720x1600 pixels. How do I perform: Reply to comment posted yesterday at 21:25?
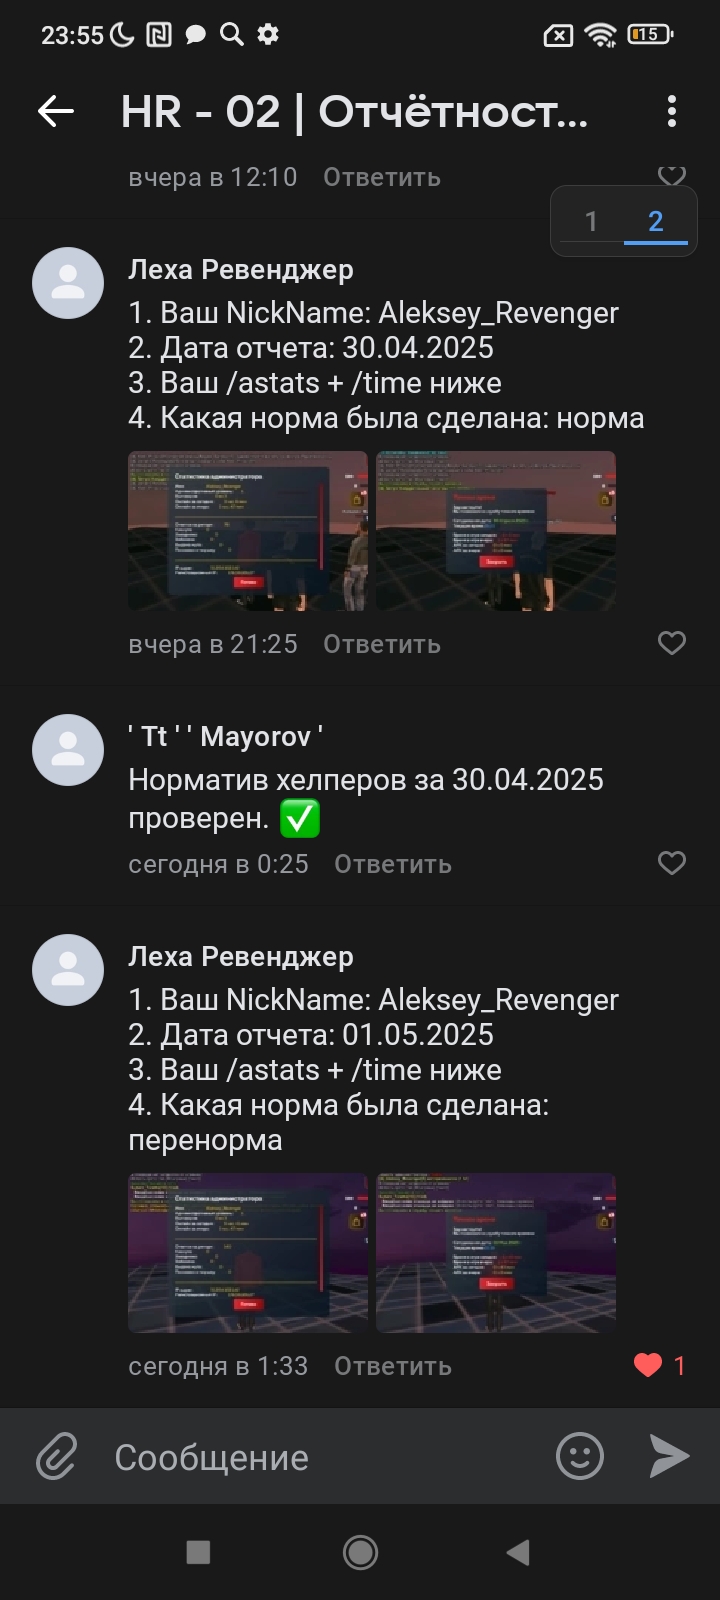click(382, 644)
